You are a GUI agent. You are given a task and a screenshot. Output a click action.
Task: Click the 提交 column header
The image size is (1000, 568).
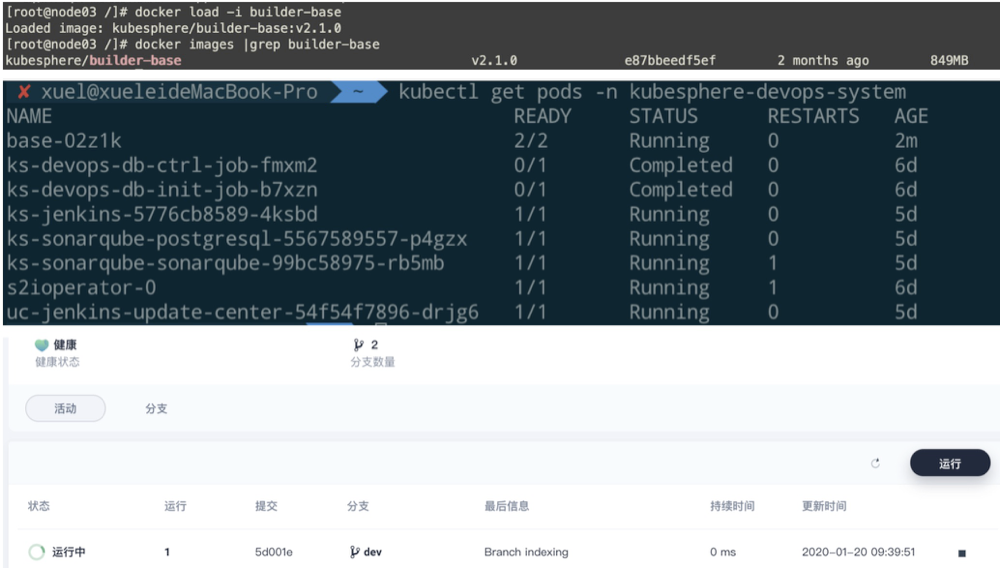pyautogui.click(x=266, y=506)
